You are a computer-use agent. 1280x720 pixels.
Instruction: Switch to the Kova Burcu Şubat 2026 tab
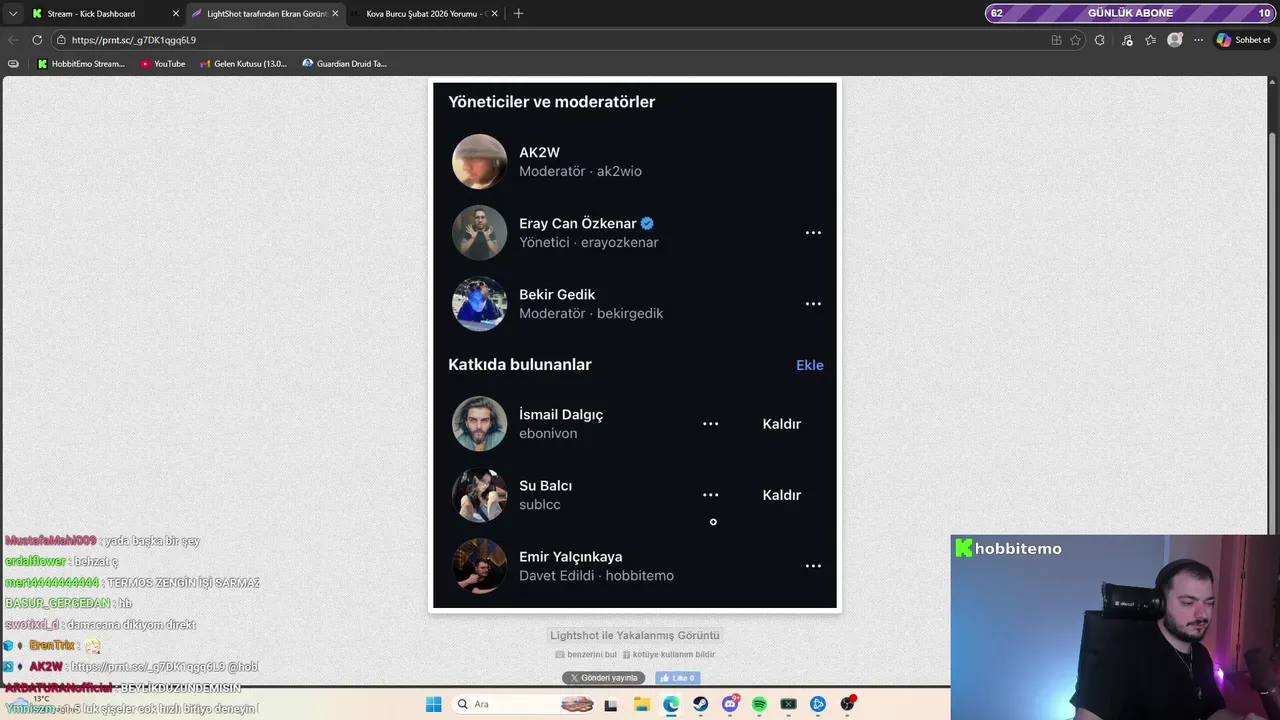tap(425, 14)
